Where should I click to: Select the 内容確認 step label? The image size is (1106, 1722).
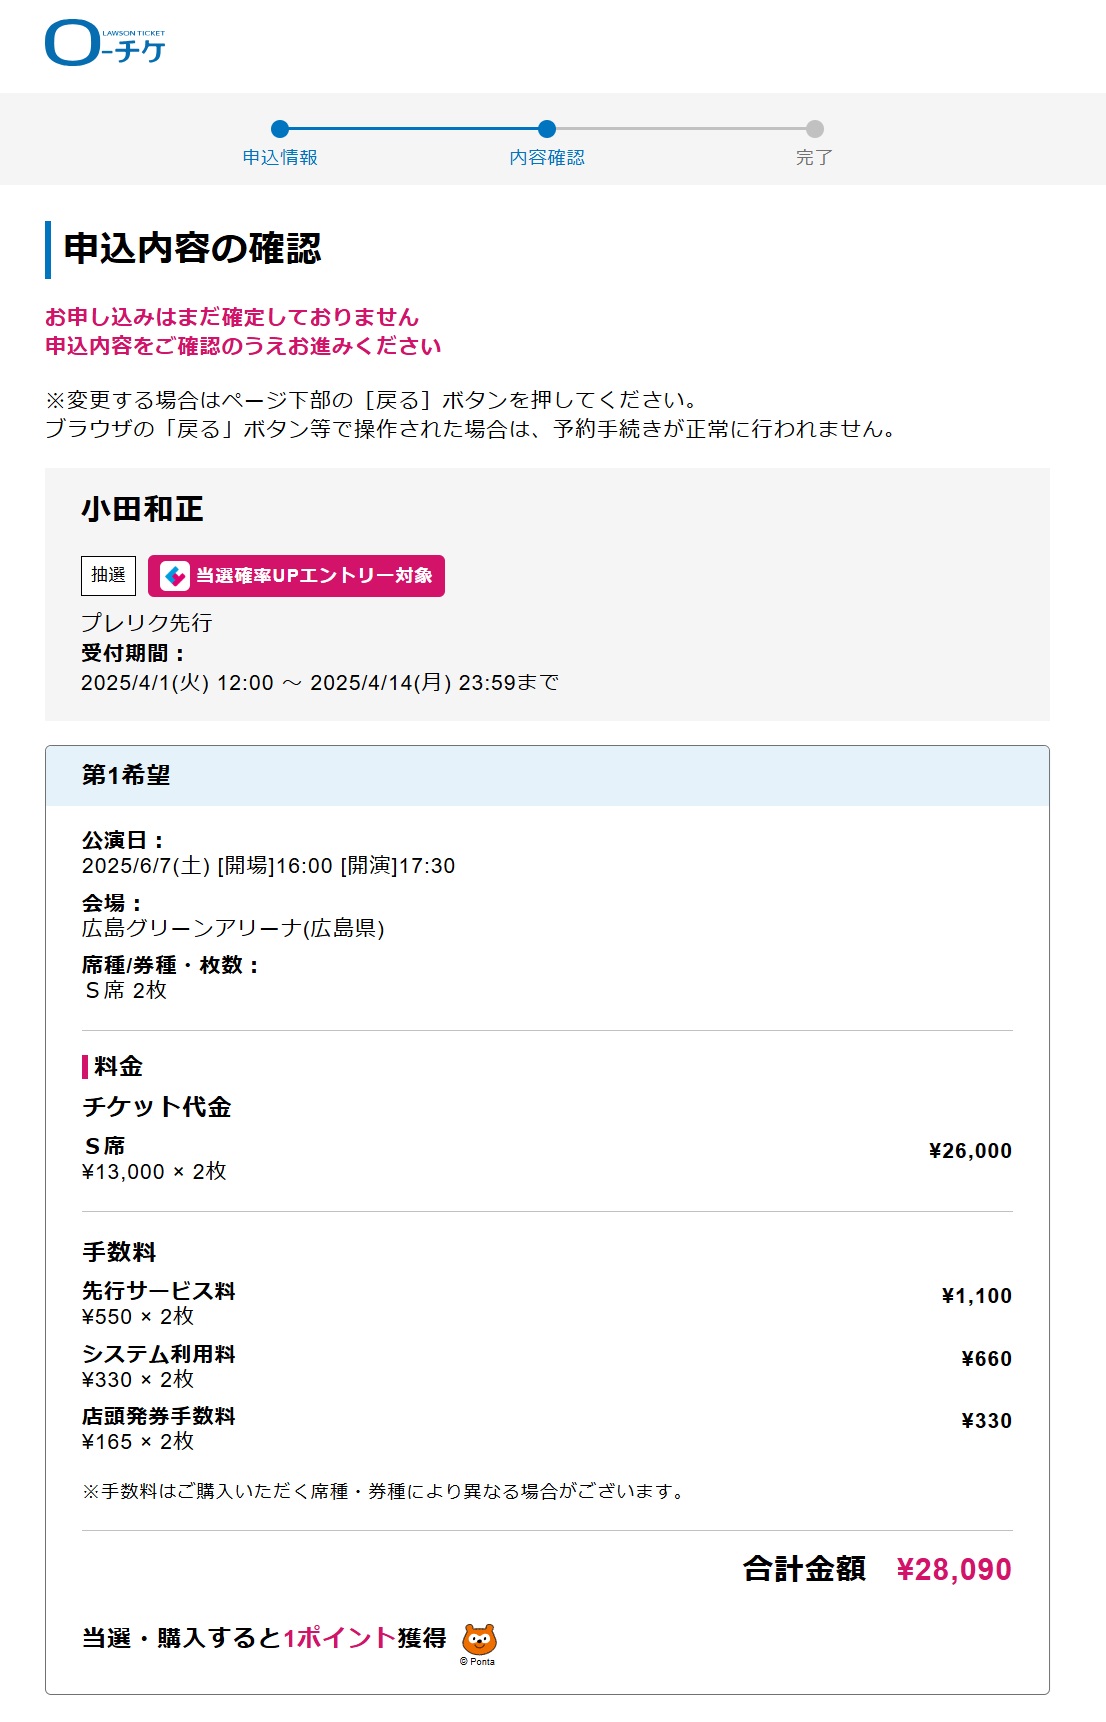(x=547, y=158)
